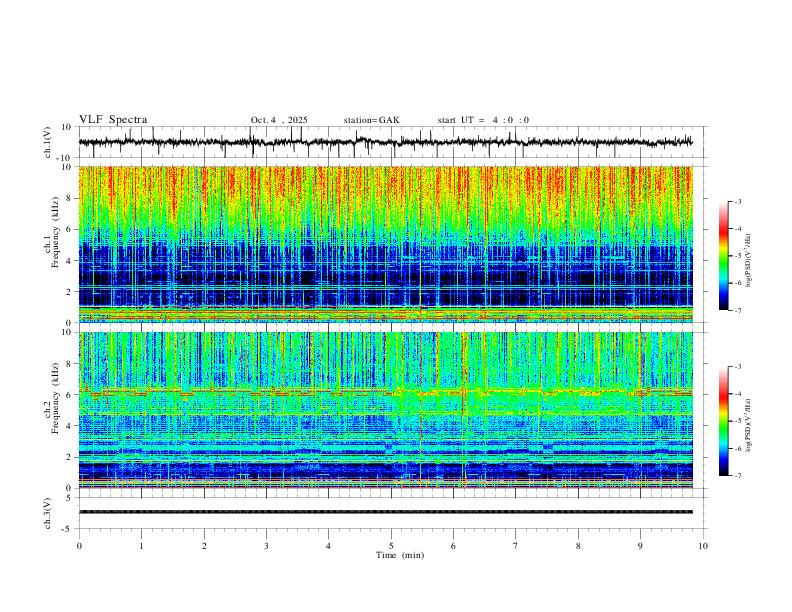Click the ch.3 flat voltage trace
792x612 pixels.
[386, 512]
